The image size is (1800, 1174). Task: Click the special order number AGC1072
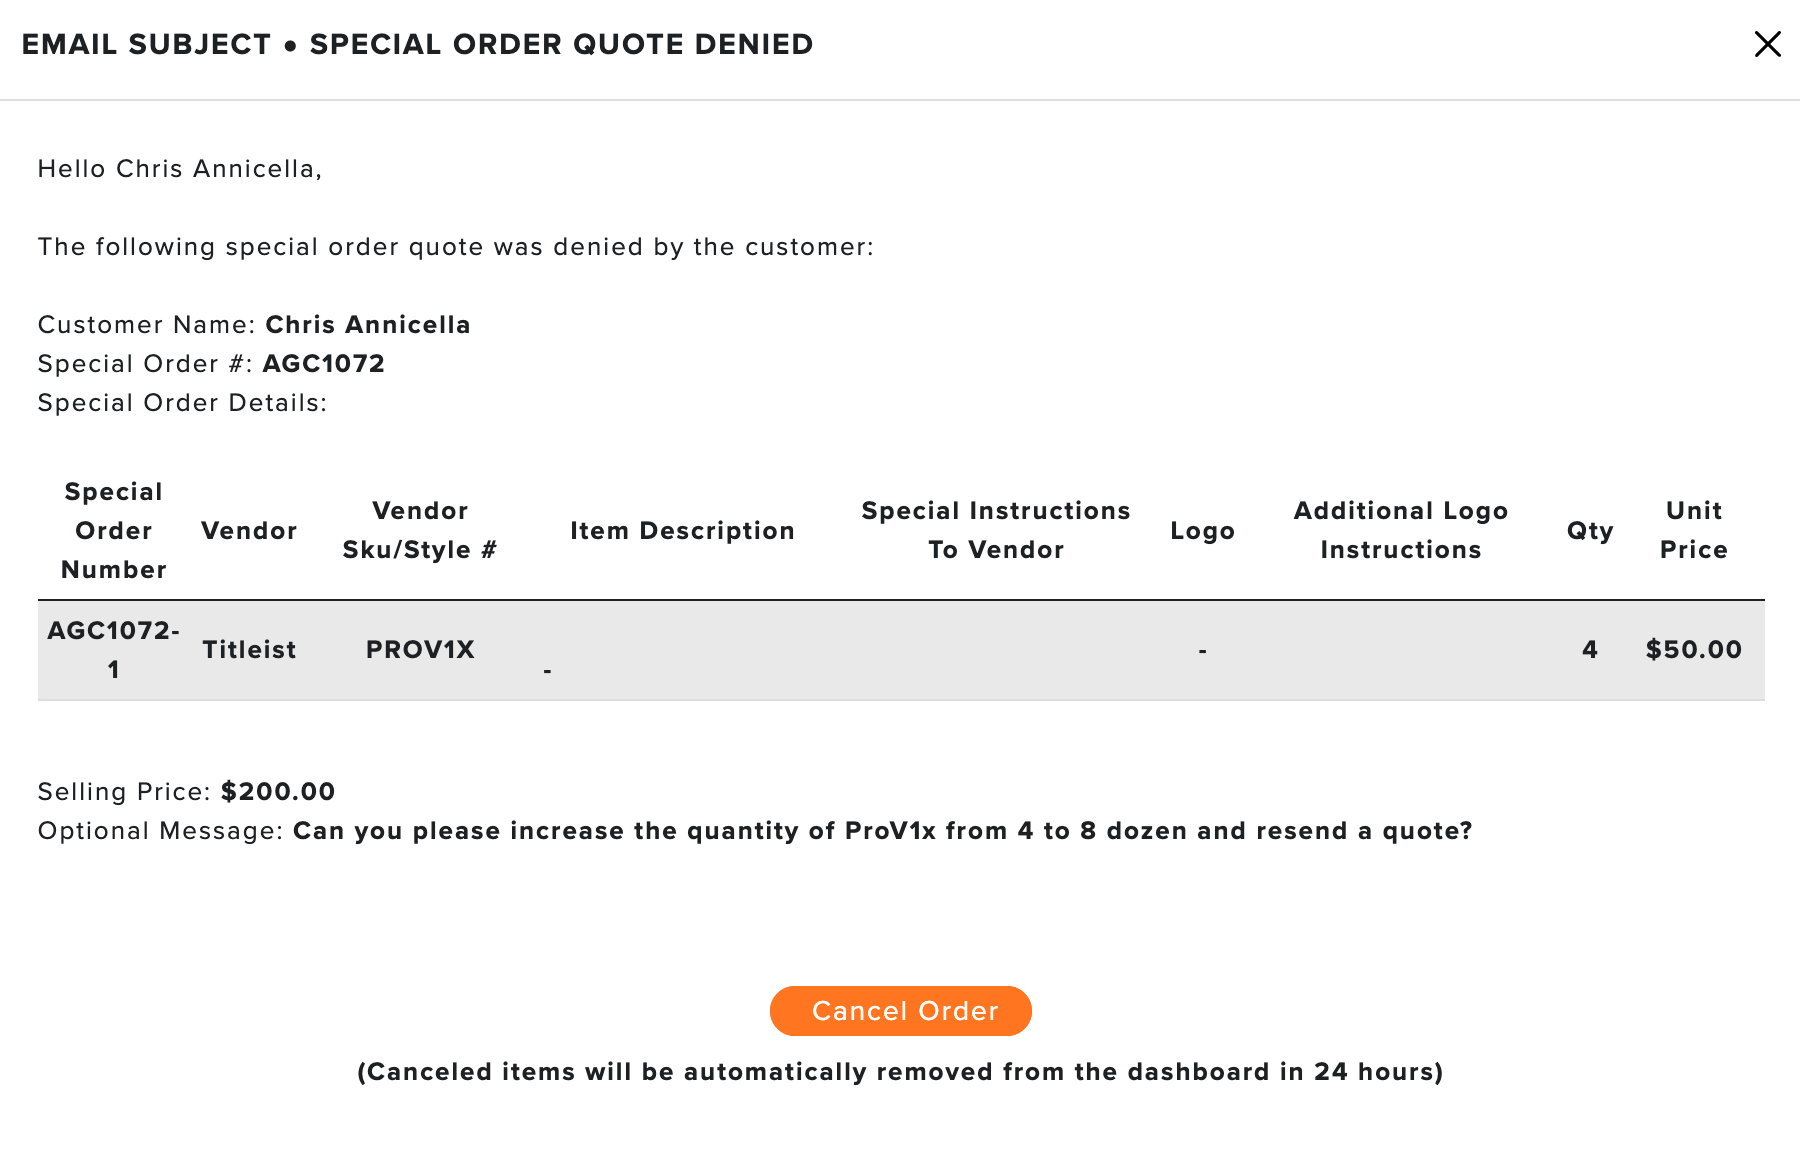(x=323, y=364)
